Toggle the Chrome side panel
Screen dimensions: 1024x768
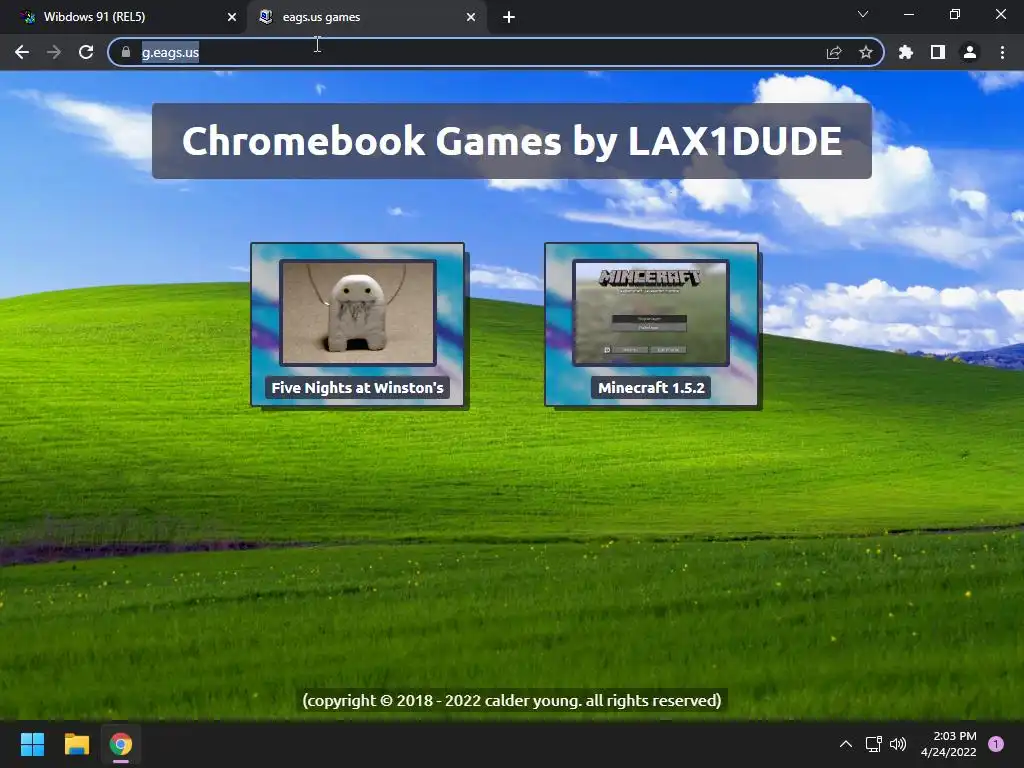click(938, 52)
